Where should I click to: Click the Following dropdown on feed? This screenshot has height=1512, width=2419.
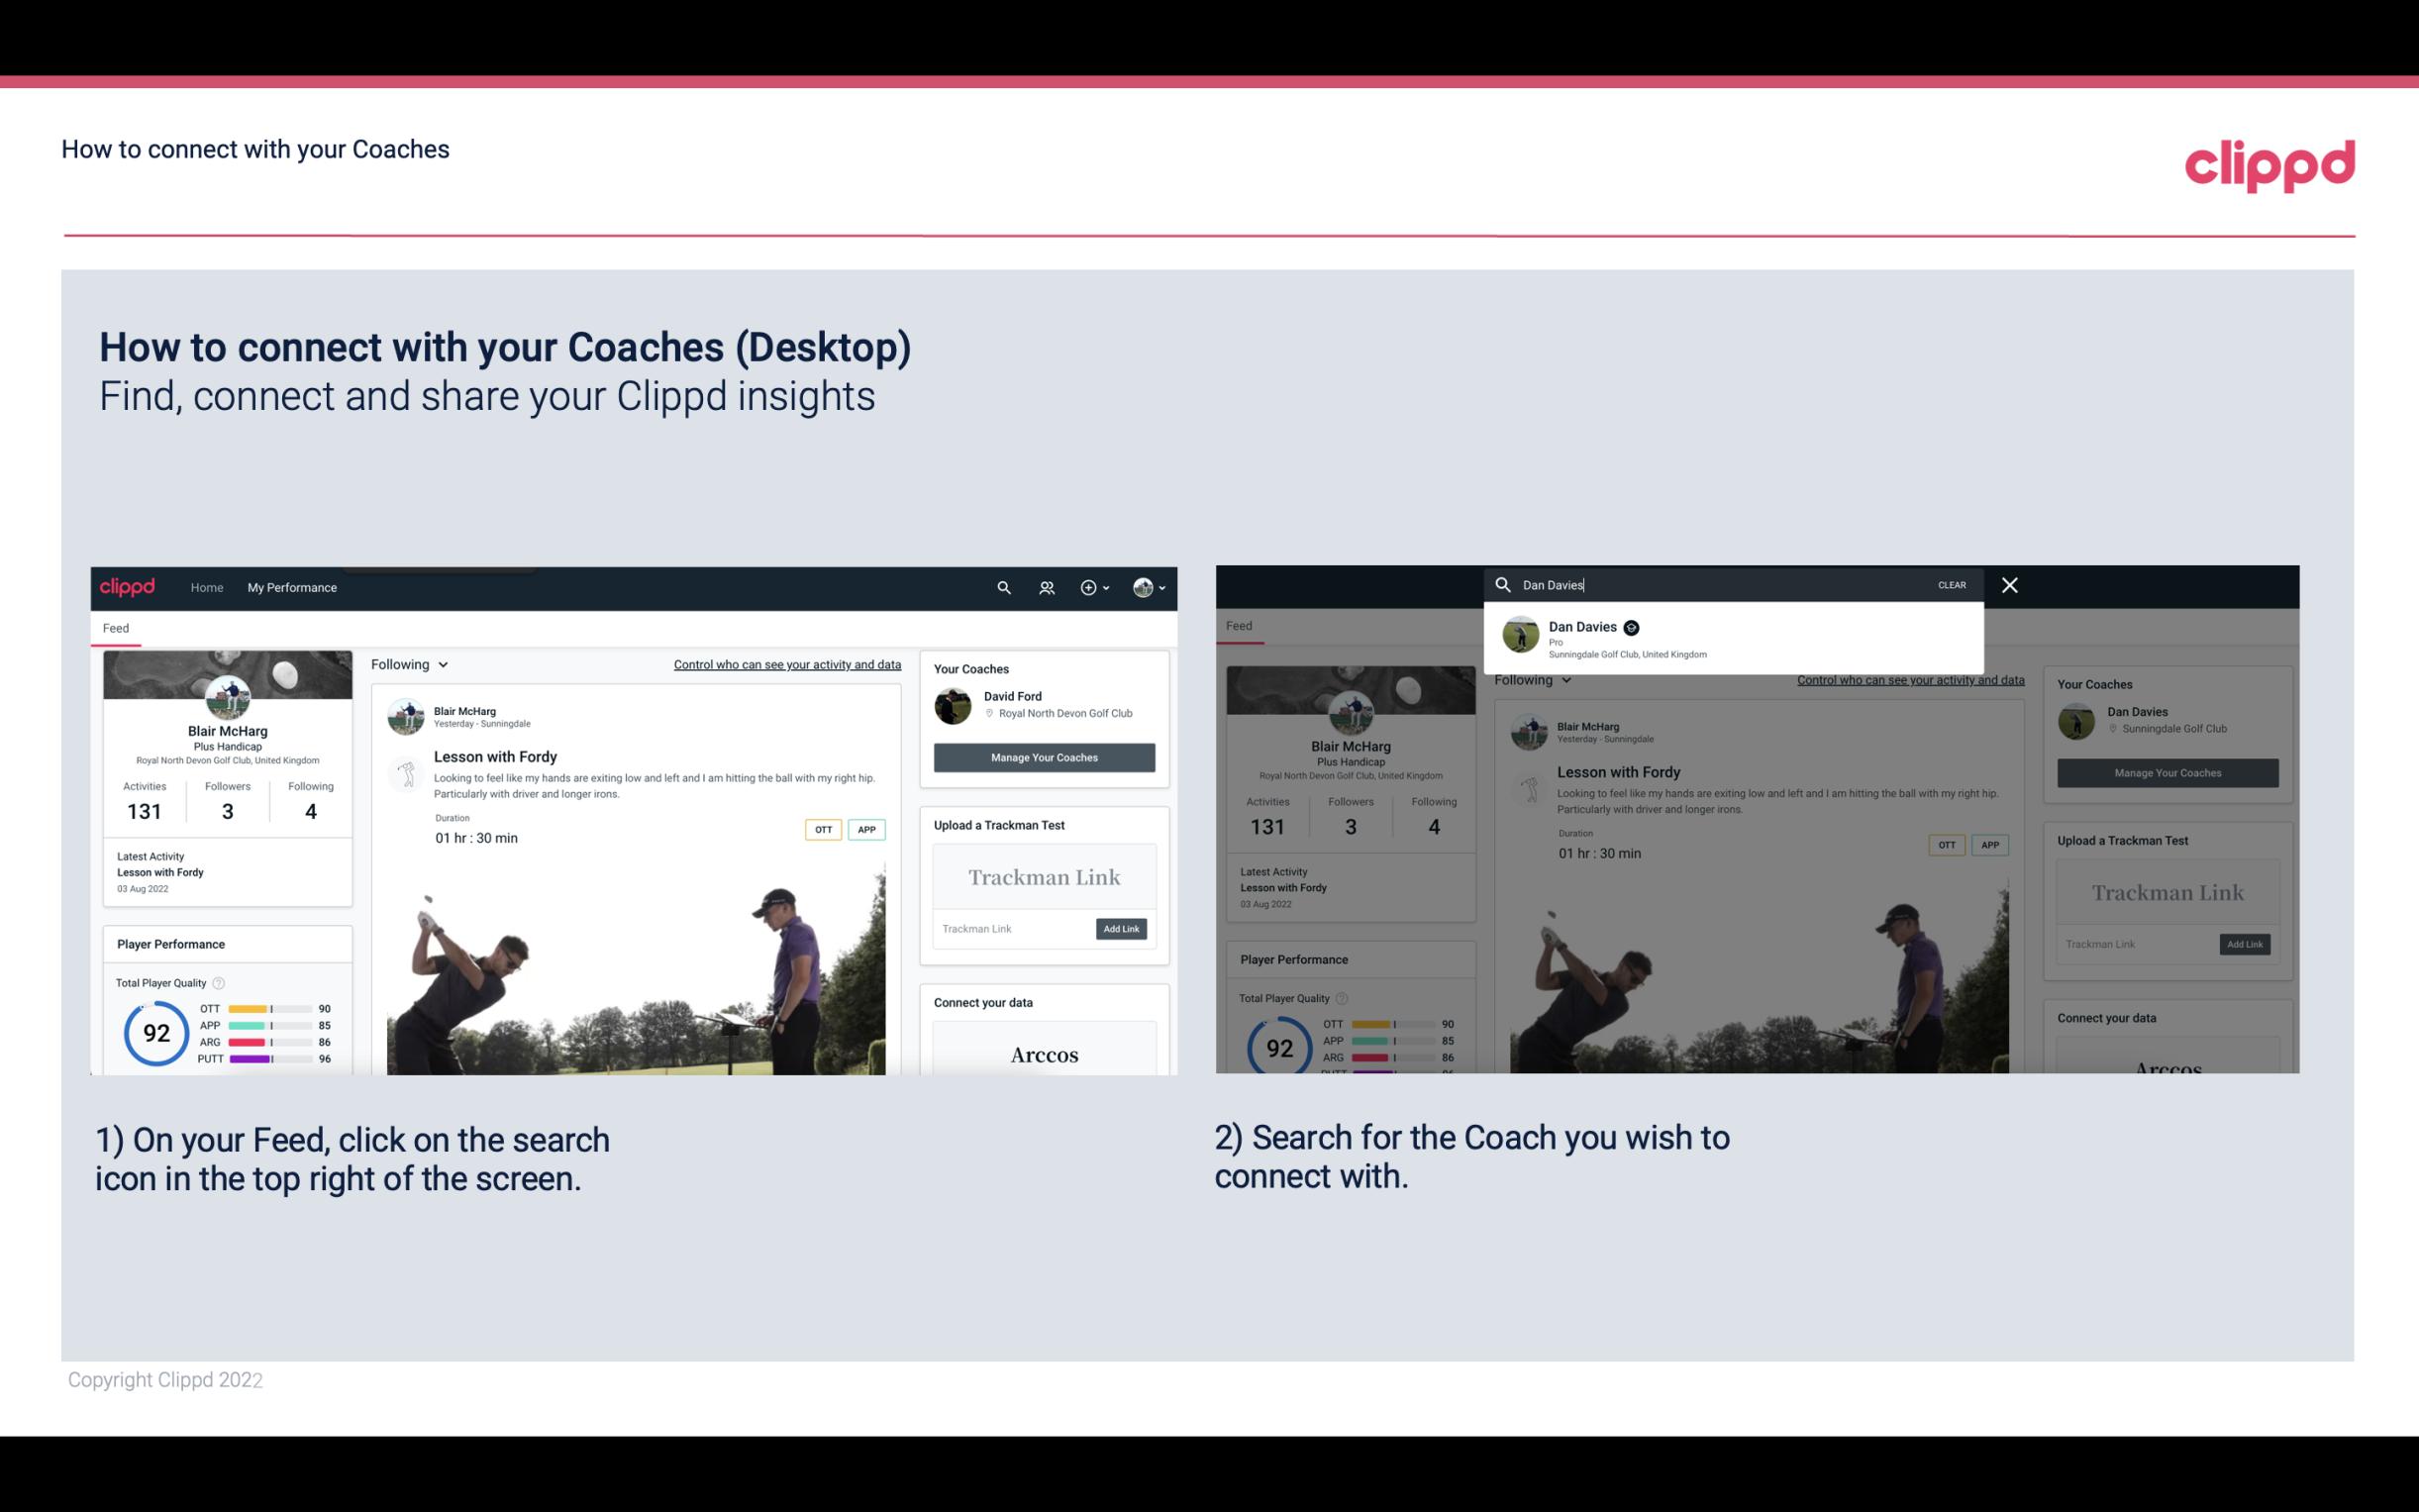(x=408, y=663)
